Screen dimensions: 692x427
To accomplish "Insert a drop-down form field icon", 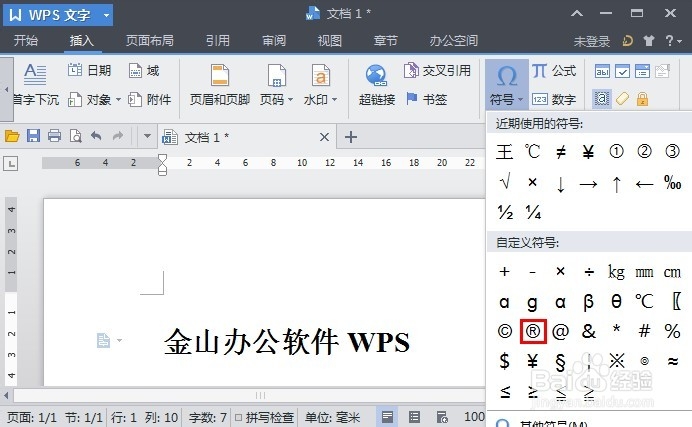I will click(642, 71).
